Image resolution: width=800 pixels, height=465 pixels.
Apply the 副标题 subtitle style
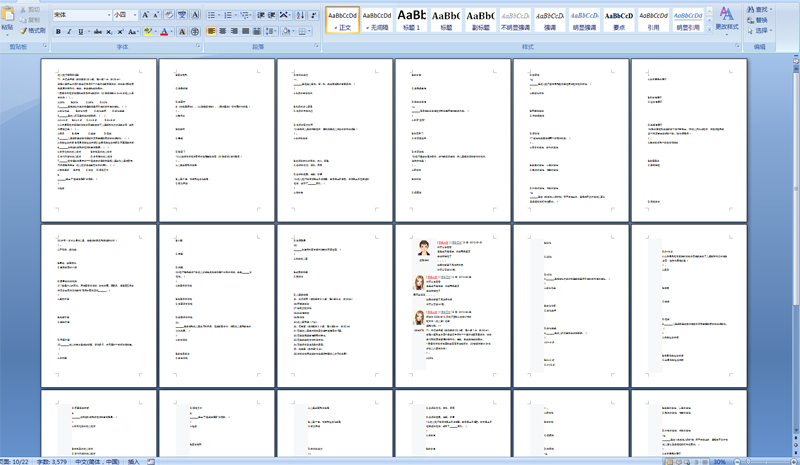[481, 20]
